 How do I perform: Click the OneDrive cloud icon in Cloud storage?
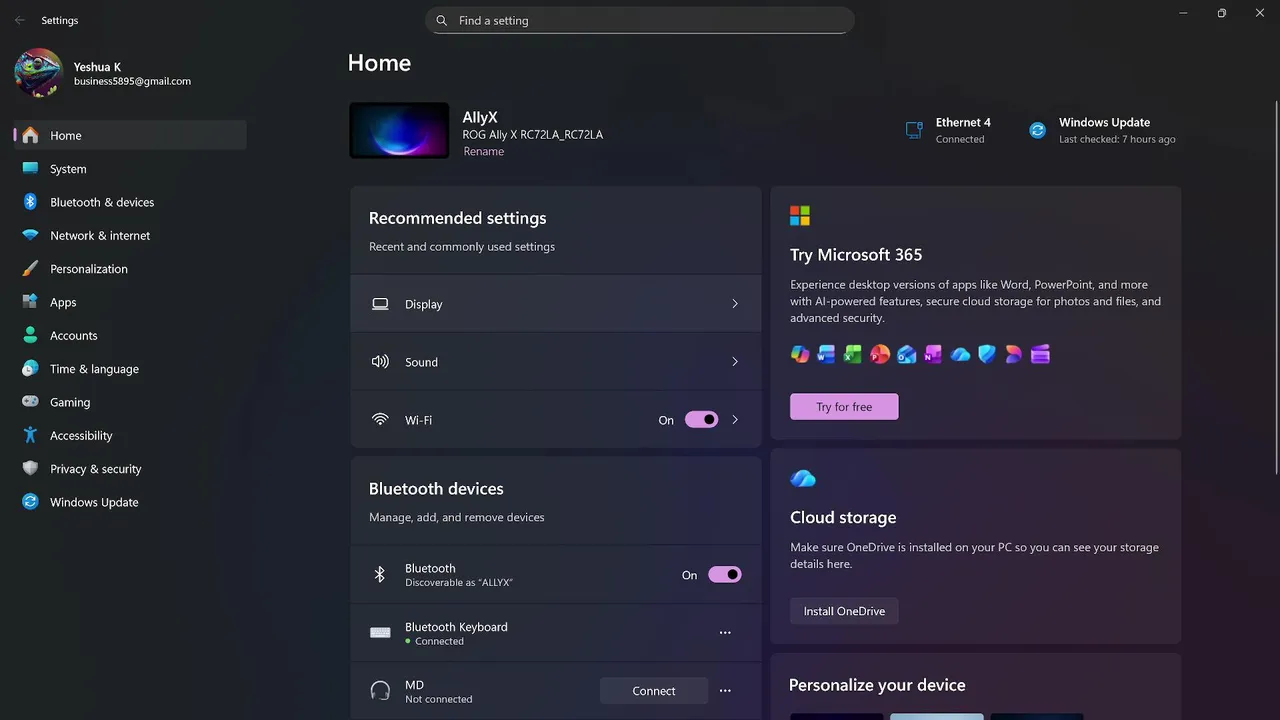point(803,479)
